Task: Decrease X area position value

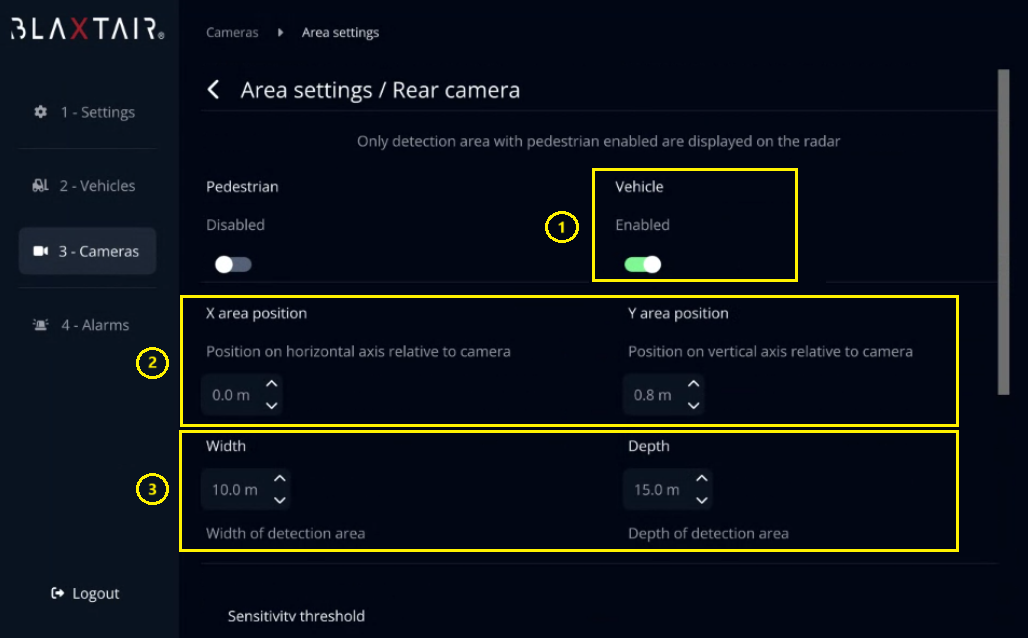Action: point(271,404)
